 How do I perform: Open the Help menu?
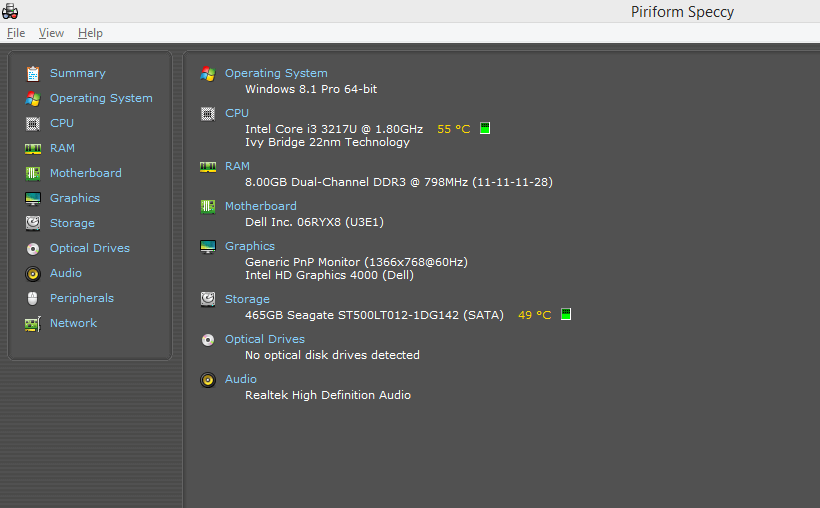[x=90, y=33]
